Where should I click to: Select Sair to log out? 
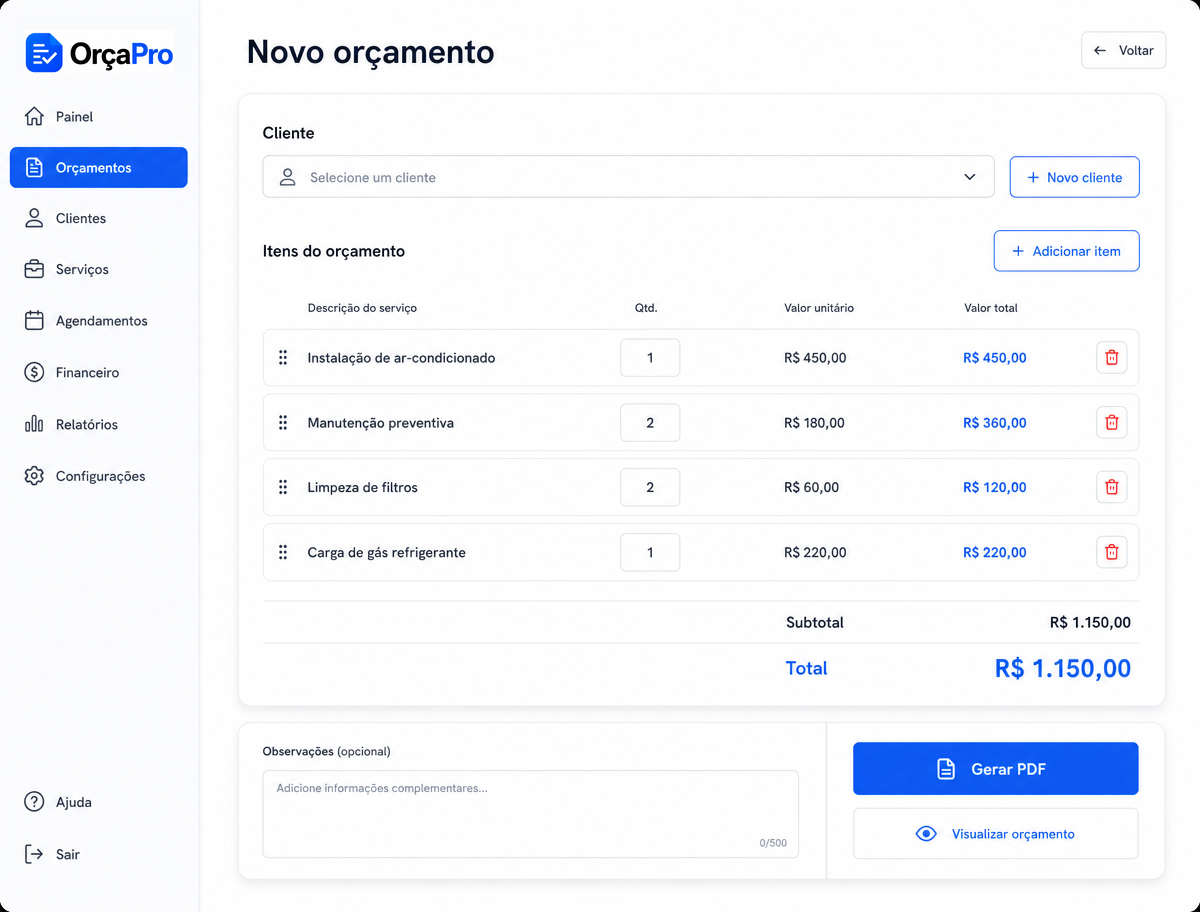coord(98,854)
